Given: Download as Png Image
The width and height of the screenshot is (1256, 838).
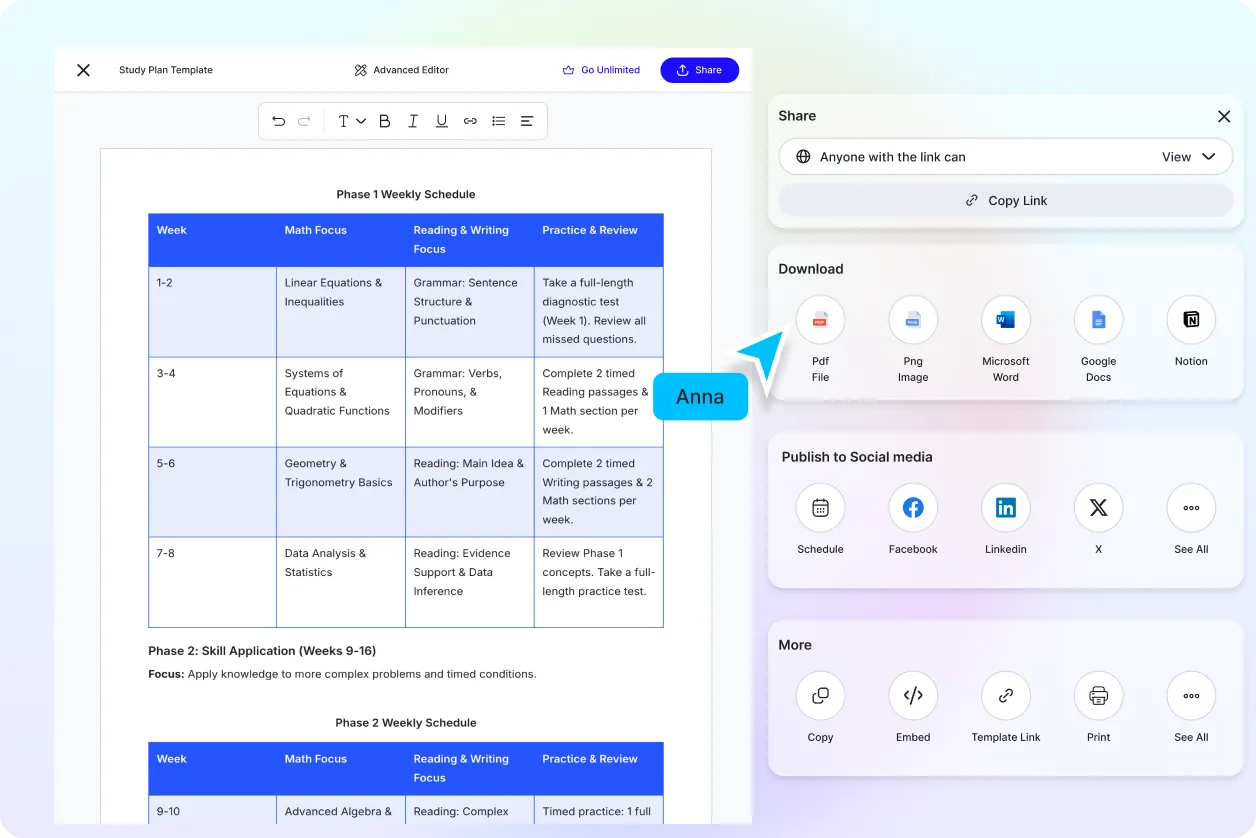Looking at the screenshot, I should coord(913,320).
